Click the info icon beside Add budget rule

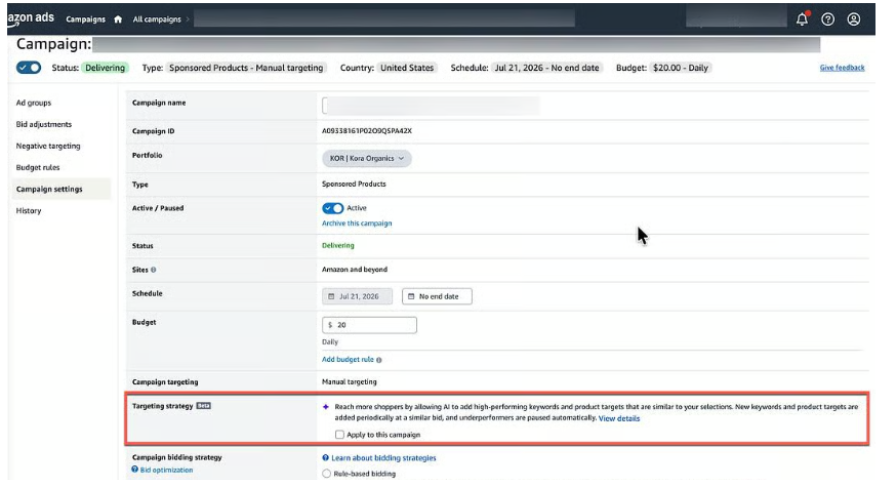(x=379, y=360)
